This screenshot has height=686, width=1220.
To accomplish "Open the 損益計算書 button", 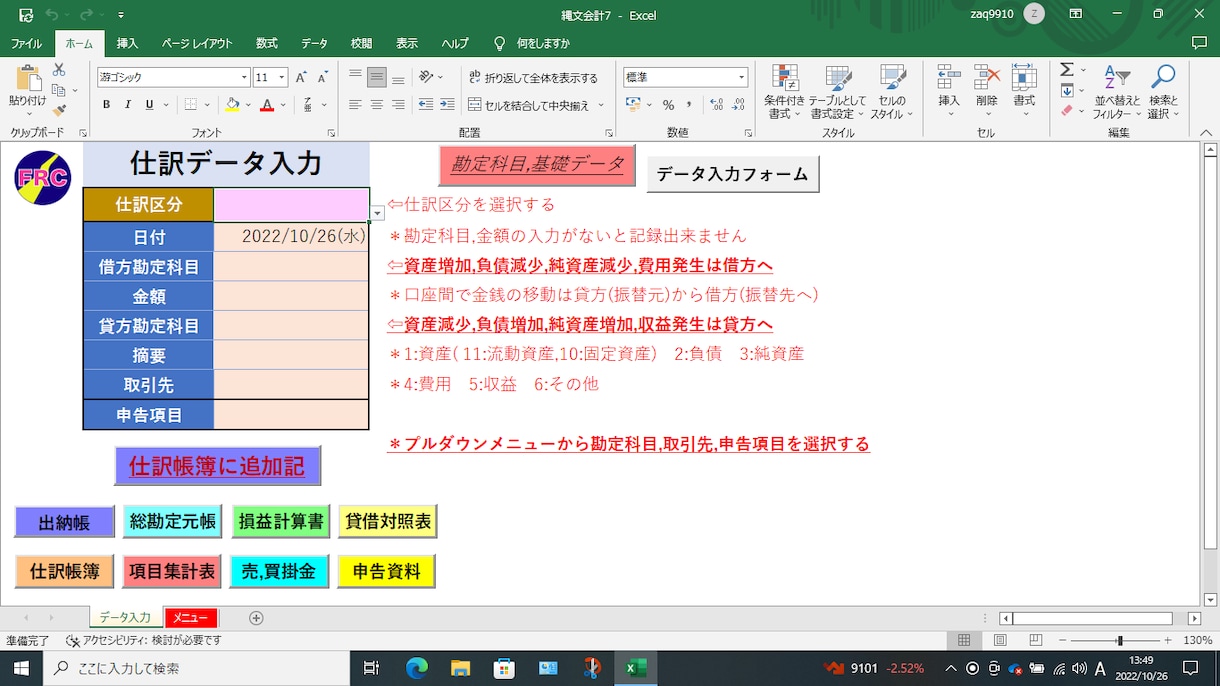I will point(279,522).
